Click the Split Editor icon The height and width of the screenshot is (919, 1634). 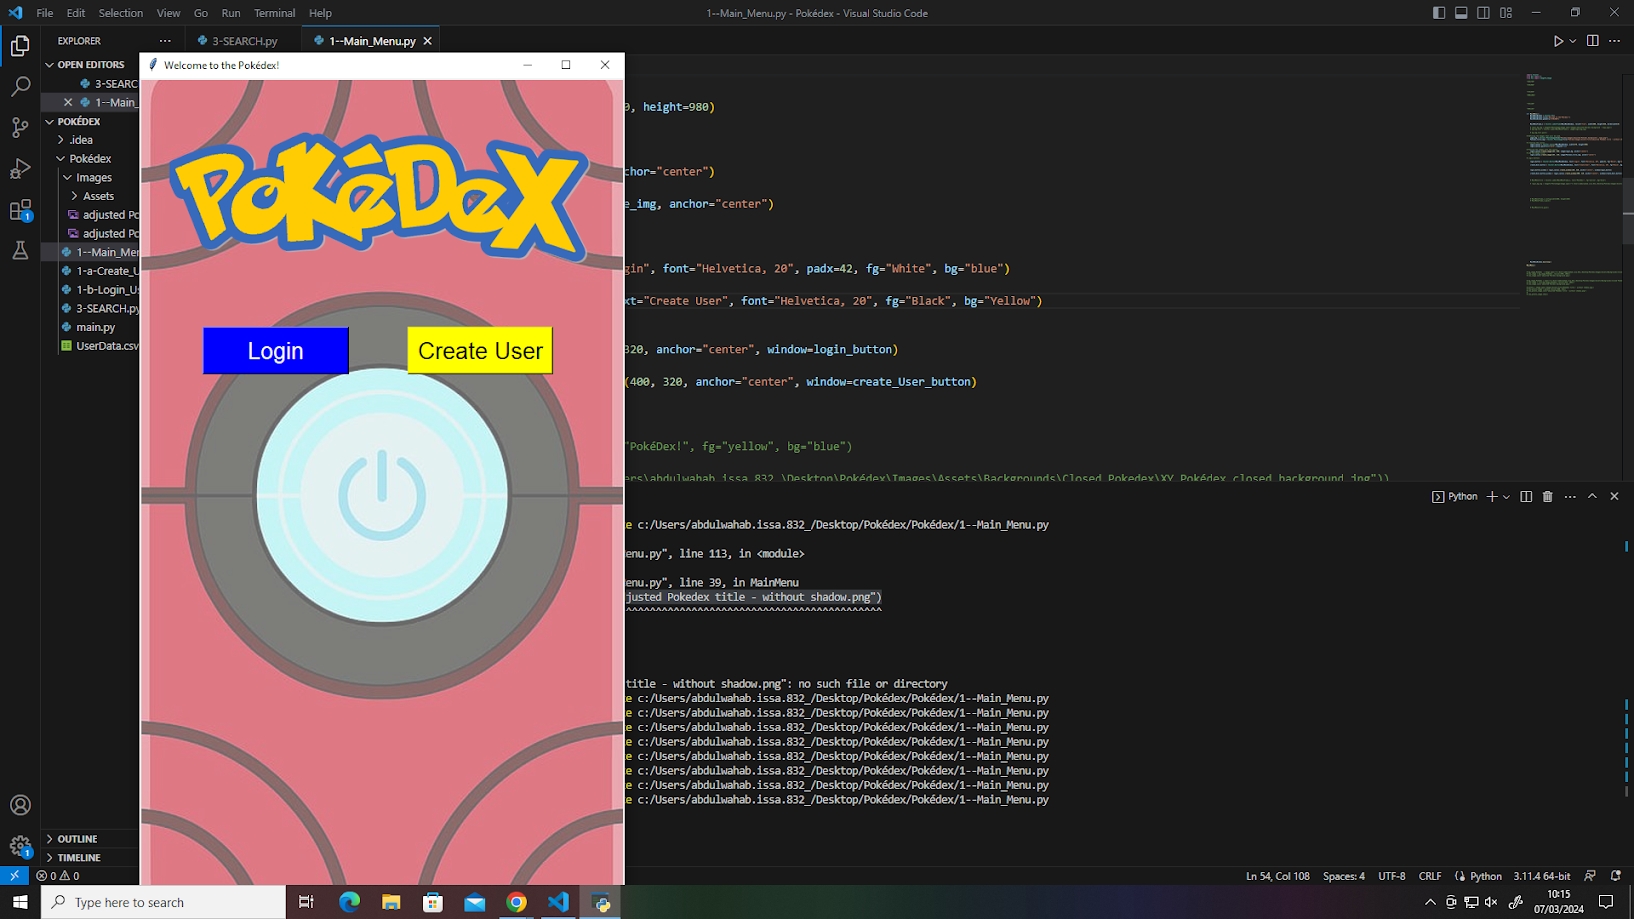click(x=1592, y=41)
